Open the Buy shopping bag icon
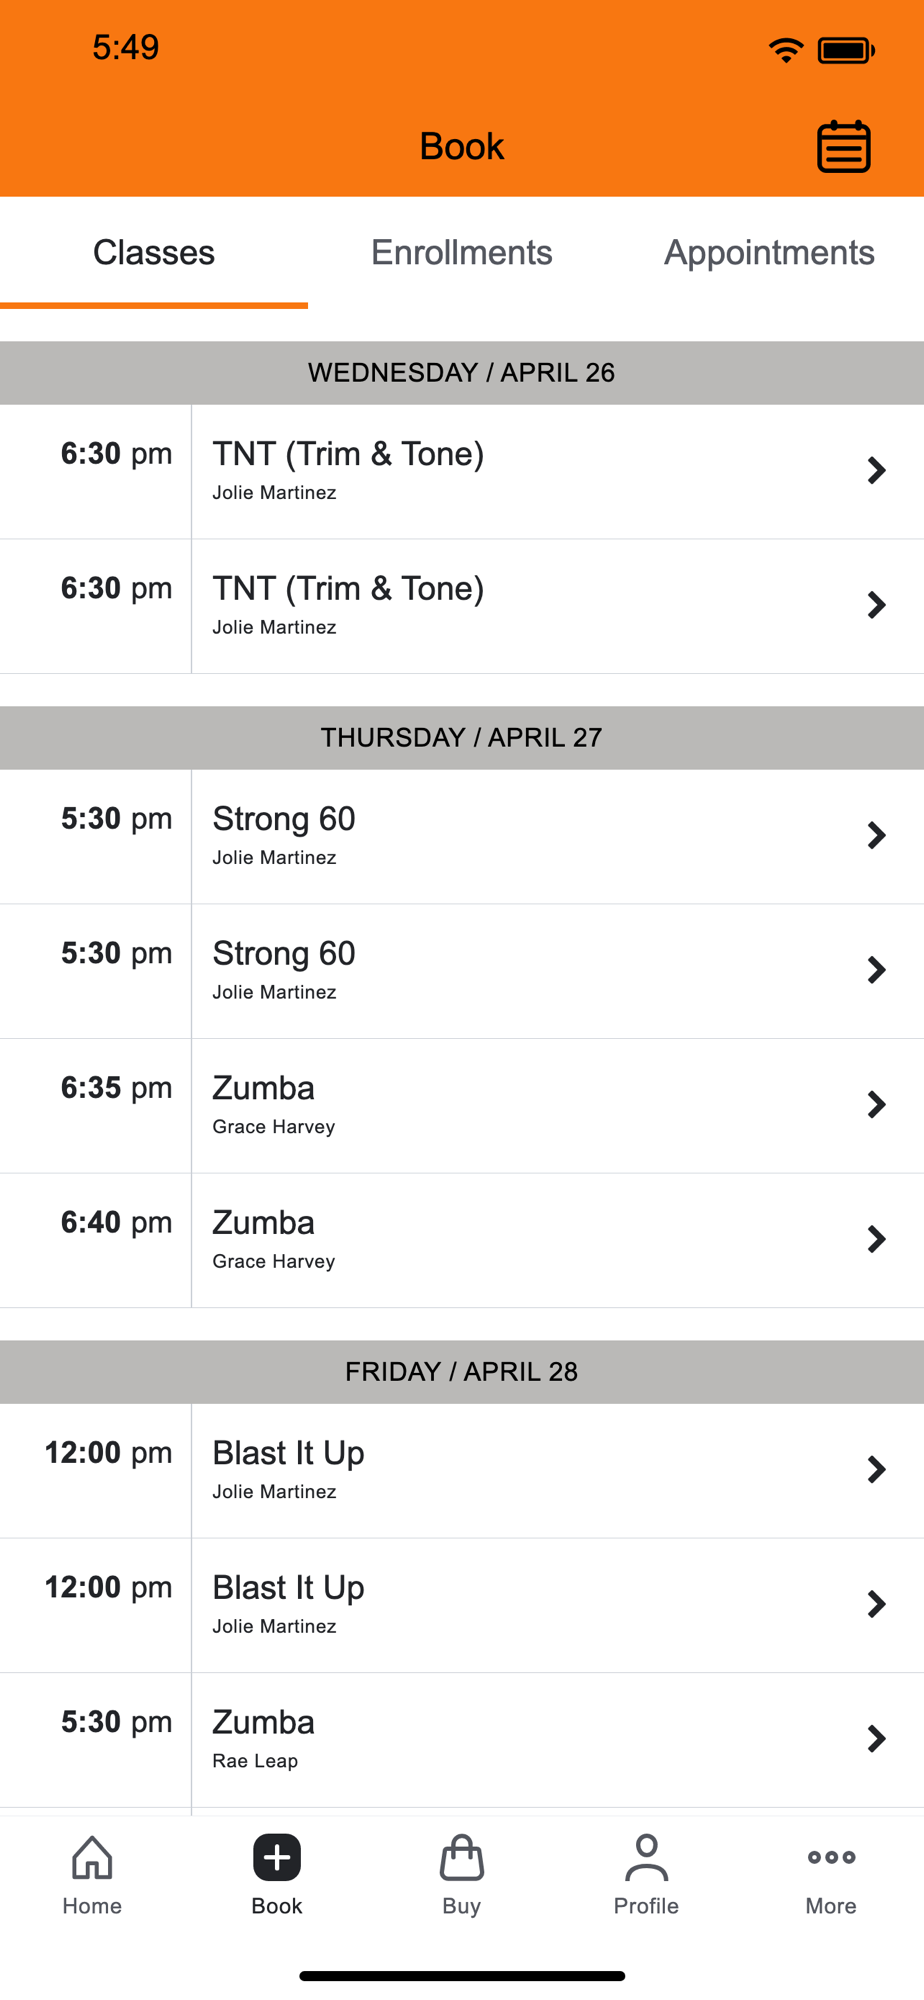Viewport: 924px width, 2000px height. pyautogui.click(x=462, y=1858)
